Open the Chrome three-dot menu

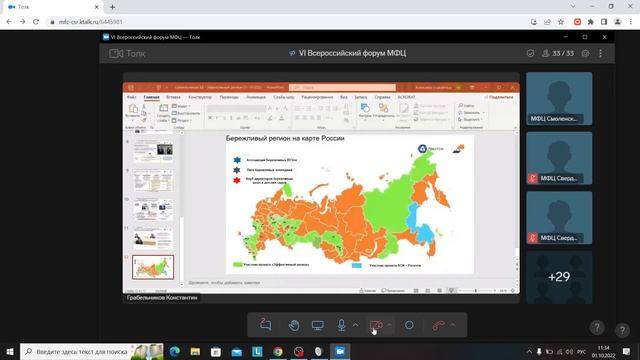(x=631, y=22)
